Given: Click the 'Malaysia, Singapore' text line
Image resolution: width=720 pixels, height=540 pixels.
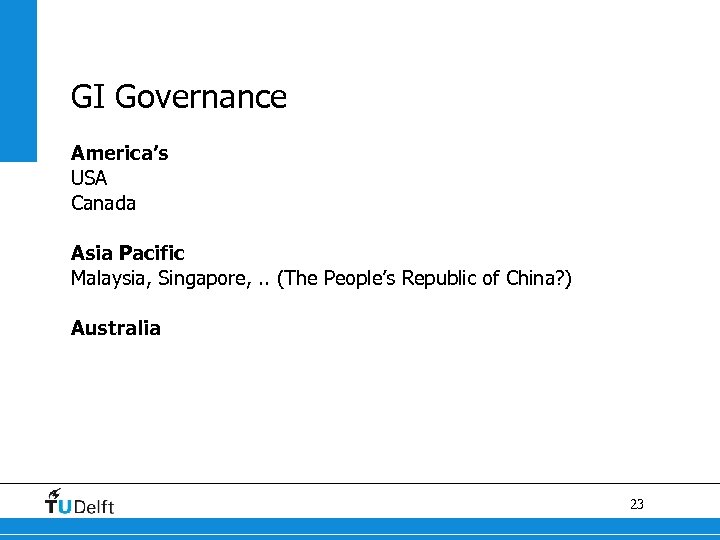Looking at the screenshot, I should 321,278.
